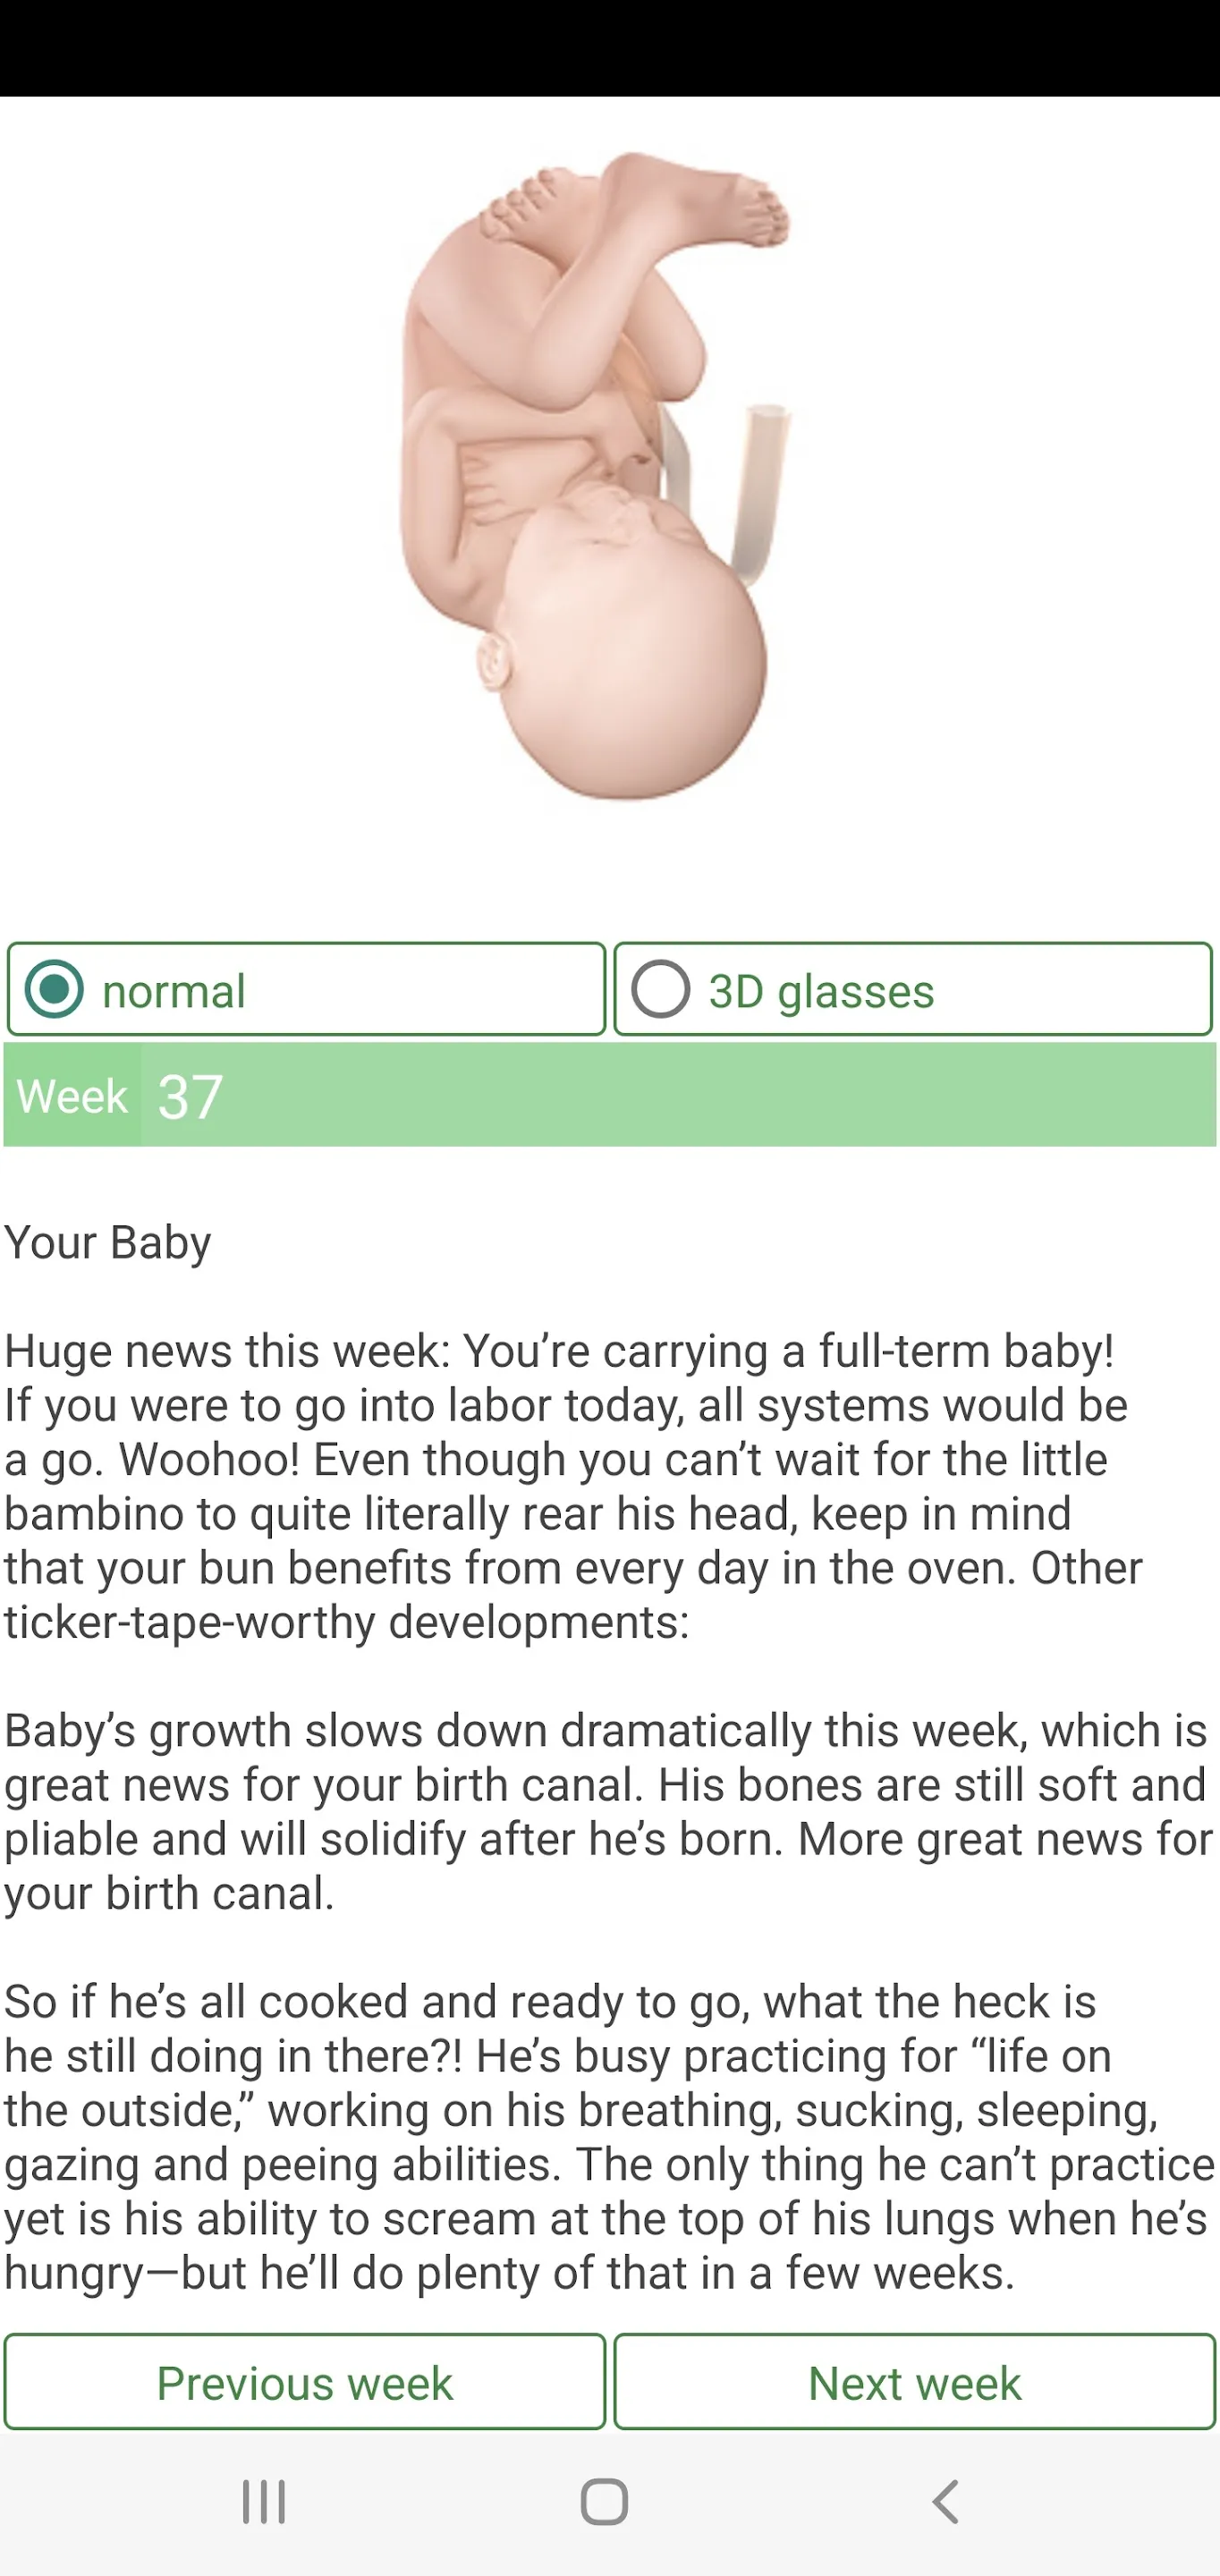Tap the 3D glasses label text
Screen dimensions: 1220x2576
821,991
